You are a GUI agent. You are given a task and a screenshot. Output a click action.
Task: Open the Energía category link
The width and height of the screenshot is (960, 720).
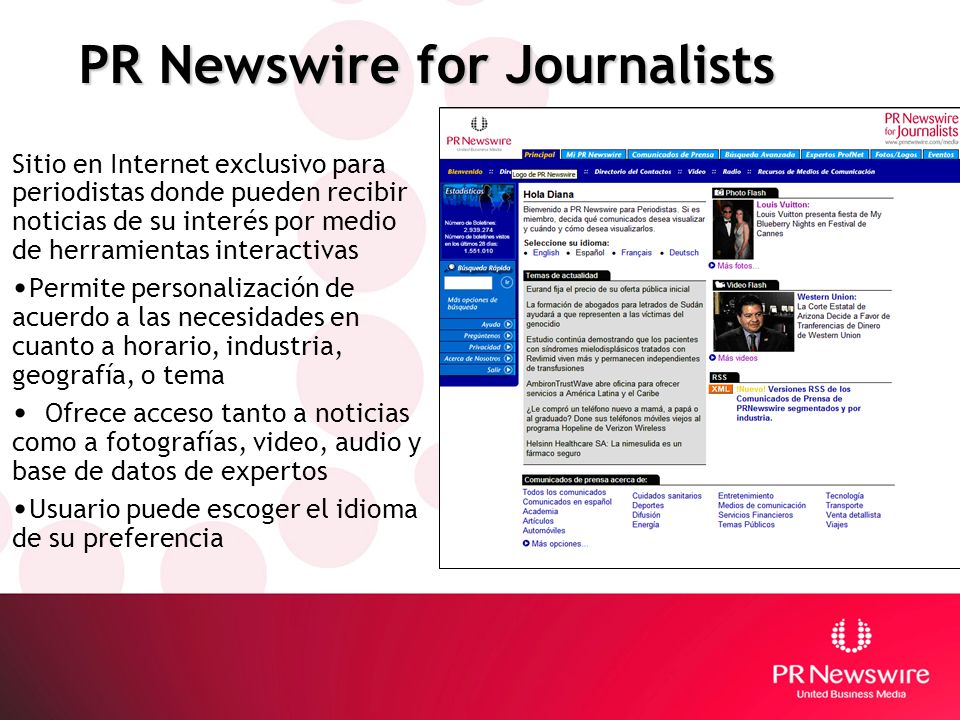tap(645, 525)
